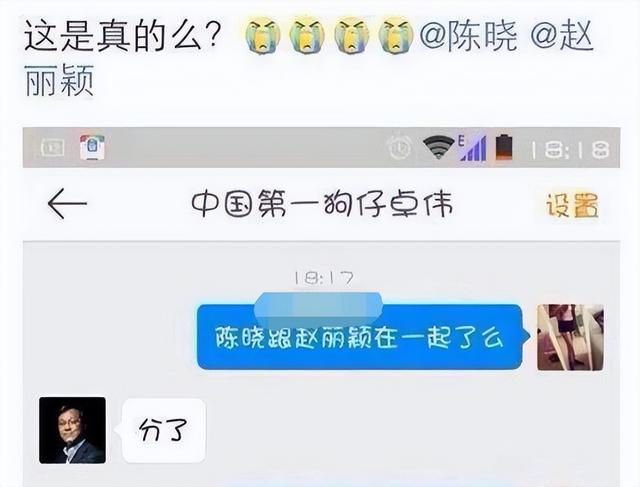The image size is (640, 487).
Task: Select the blue message 陈晓跟赵丽颖在一起了么
Action: (360, 337)
